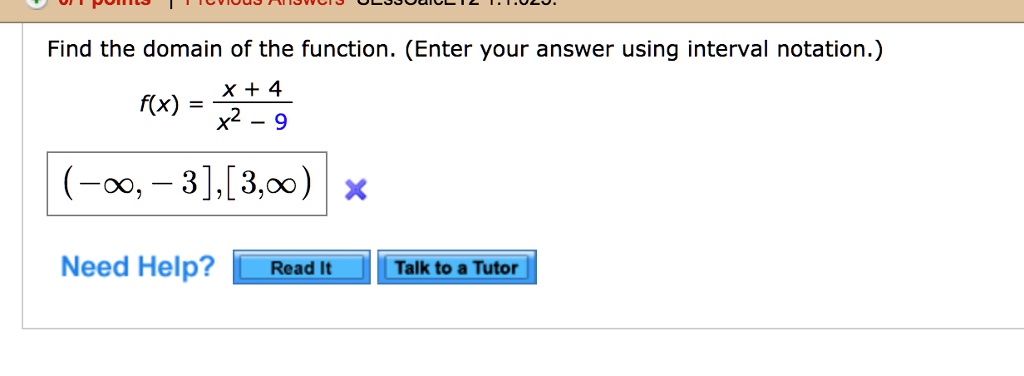The height and width of the screenshot is (376, 1024).
Task: Click the Need Help? label
Action: point(138,266)
